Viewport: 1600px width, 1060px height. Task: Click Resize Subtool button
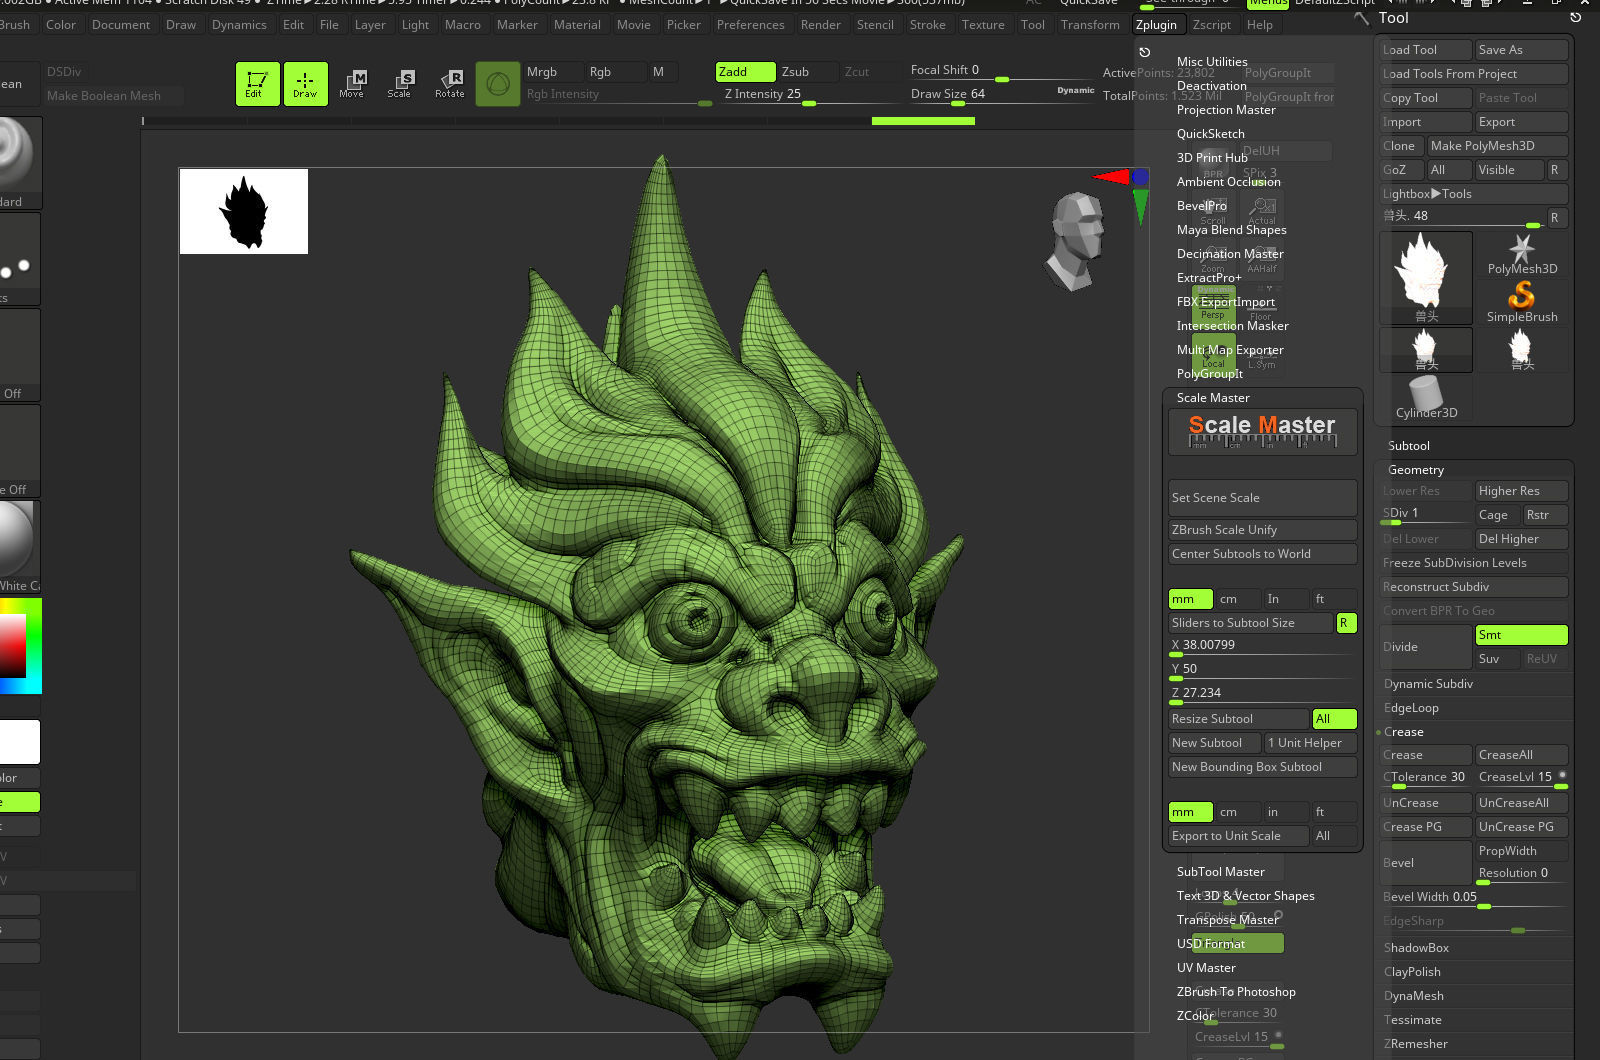coord(1239,719)
